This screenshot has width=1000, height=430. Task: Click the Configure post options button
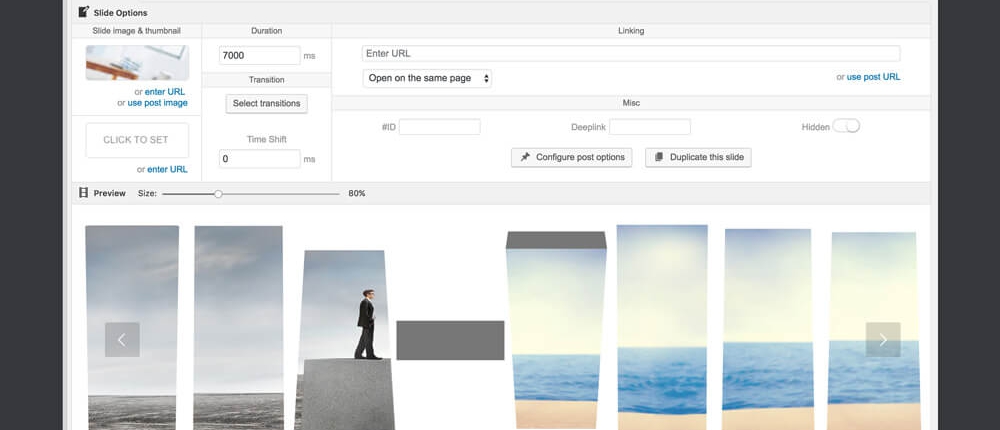571,157
